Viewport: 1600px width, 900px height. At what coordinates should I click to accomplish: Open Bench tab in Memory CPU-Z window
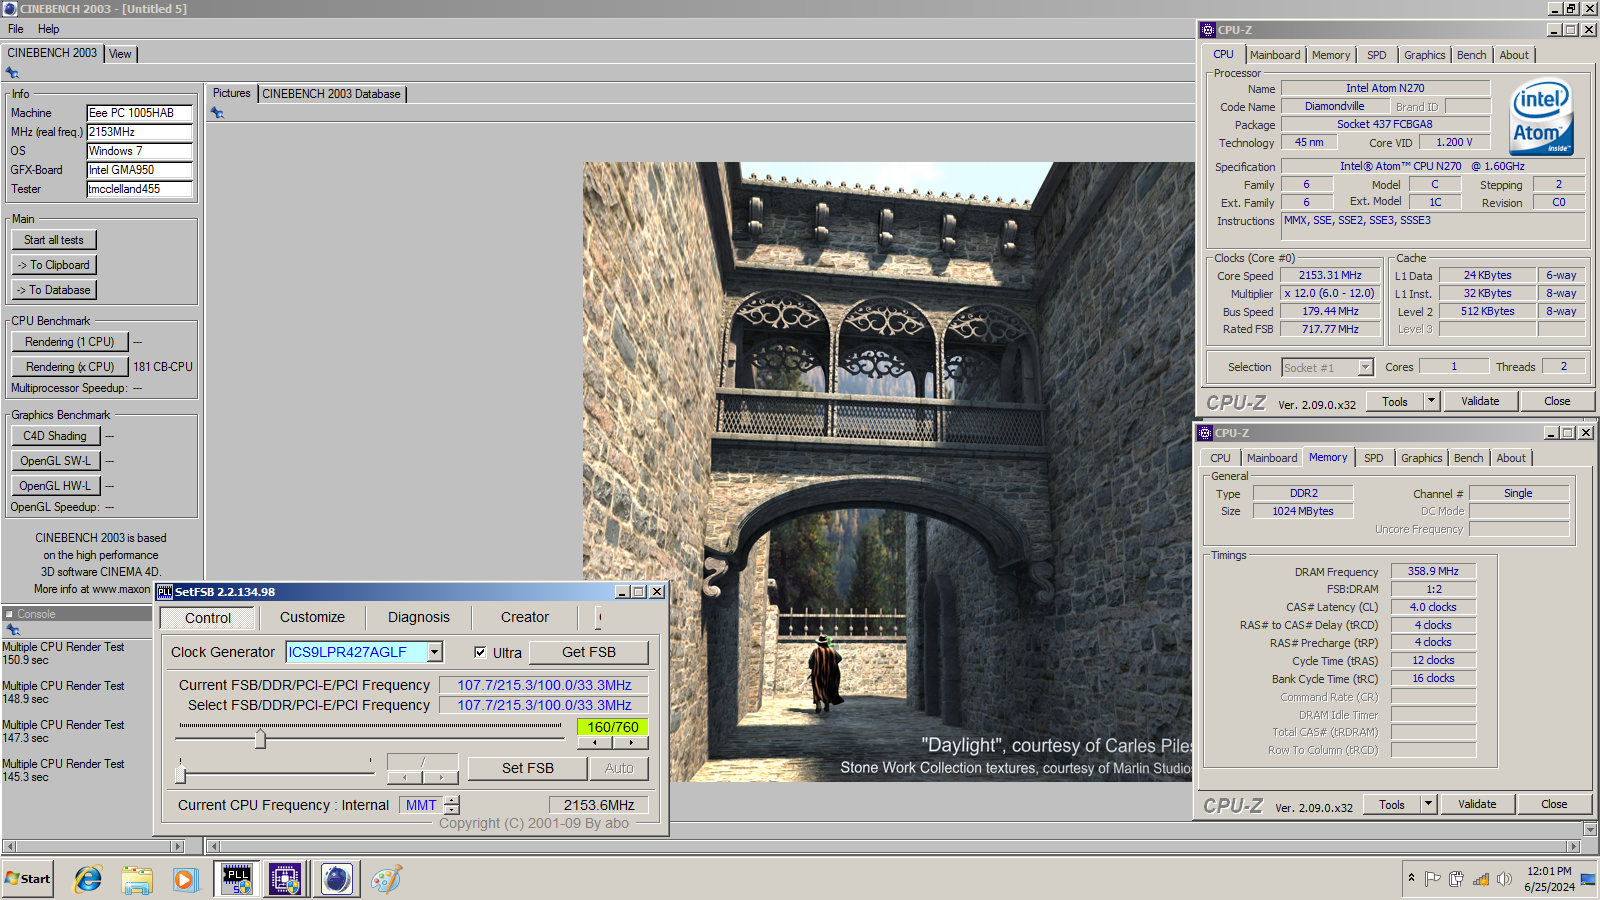(1469, 458)
